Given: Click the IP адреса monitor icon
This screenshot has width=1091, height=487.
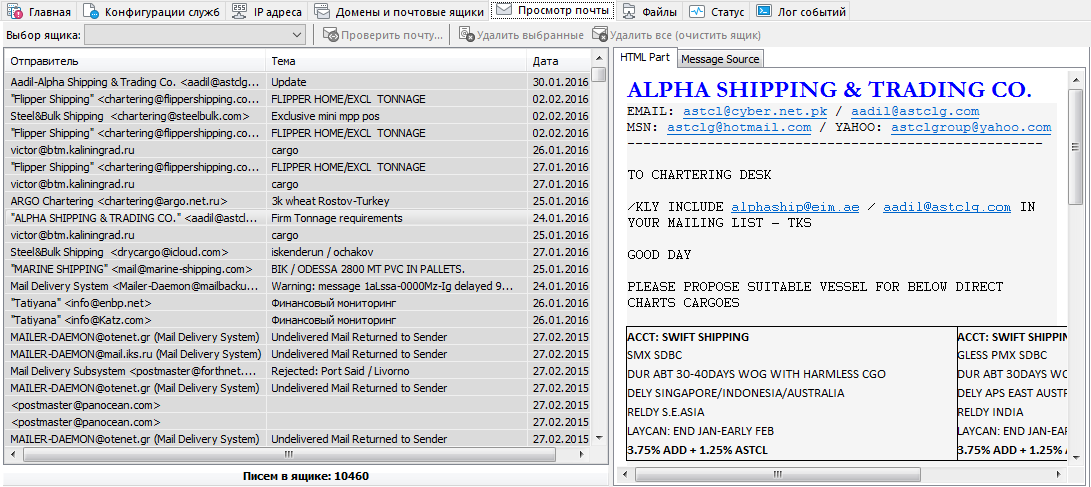Looking at the screenshot, I should point(239,10).
